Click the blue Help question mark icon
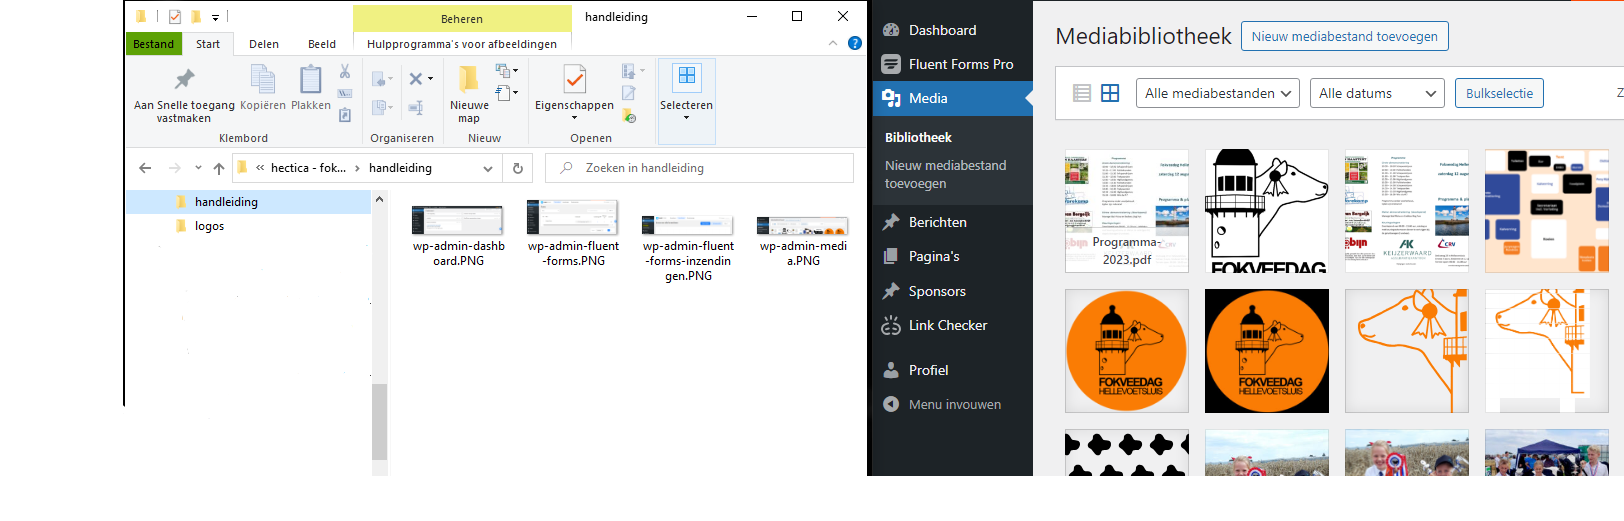The image size is (1624, 521). pos(855,43)
